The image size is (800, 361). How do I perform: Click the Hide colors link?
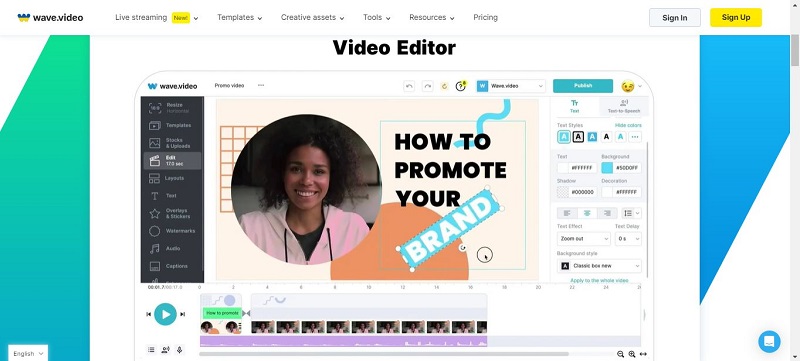click(x=628, y=125)
